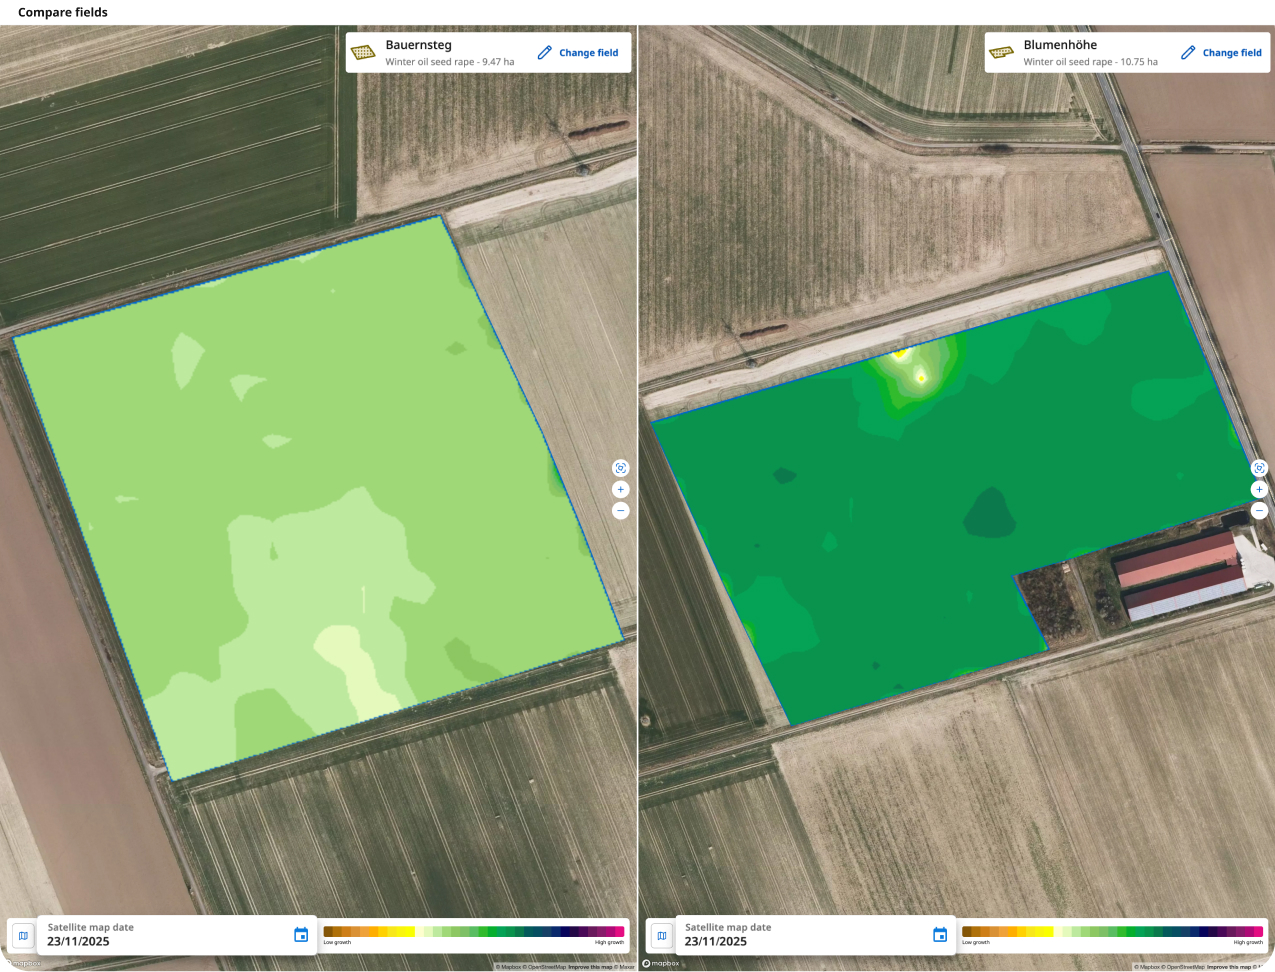1275x972 pixels.
Task: Open calendar for right satellite map date
Action: coord(940,935)
